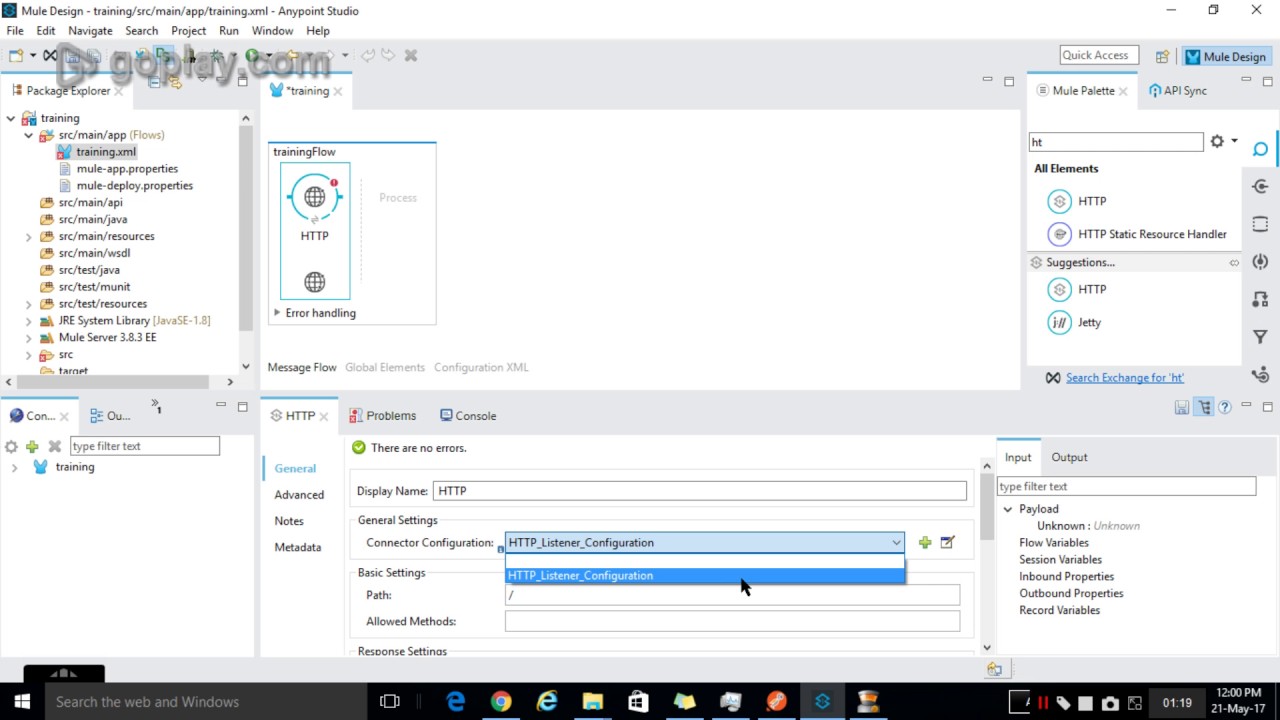Switch to the Problems tab
This screenshot has height=720, width=1280.
pyautogui.click(x=382, y=416)
